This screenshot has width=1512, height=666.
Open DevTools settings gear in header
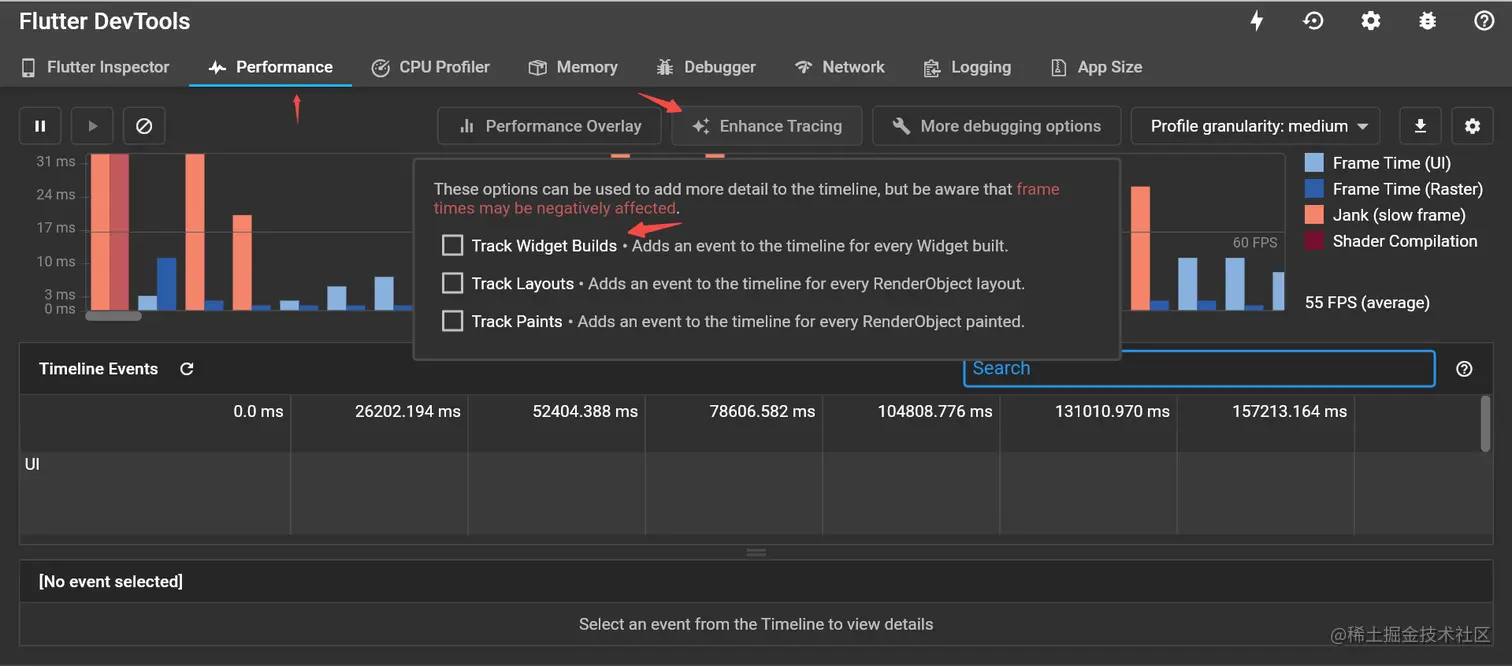click(1371, 21)
